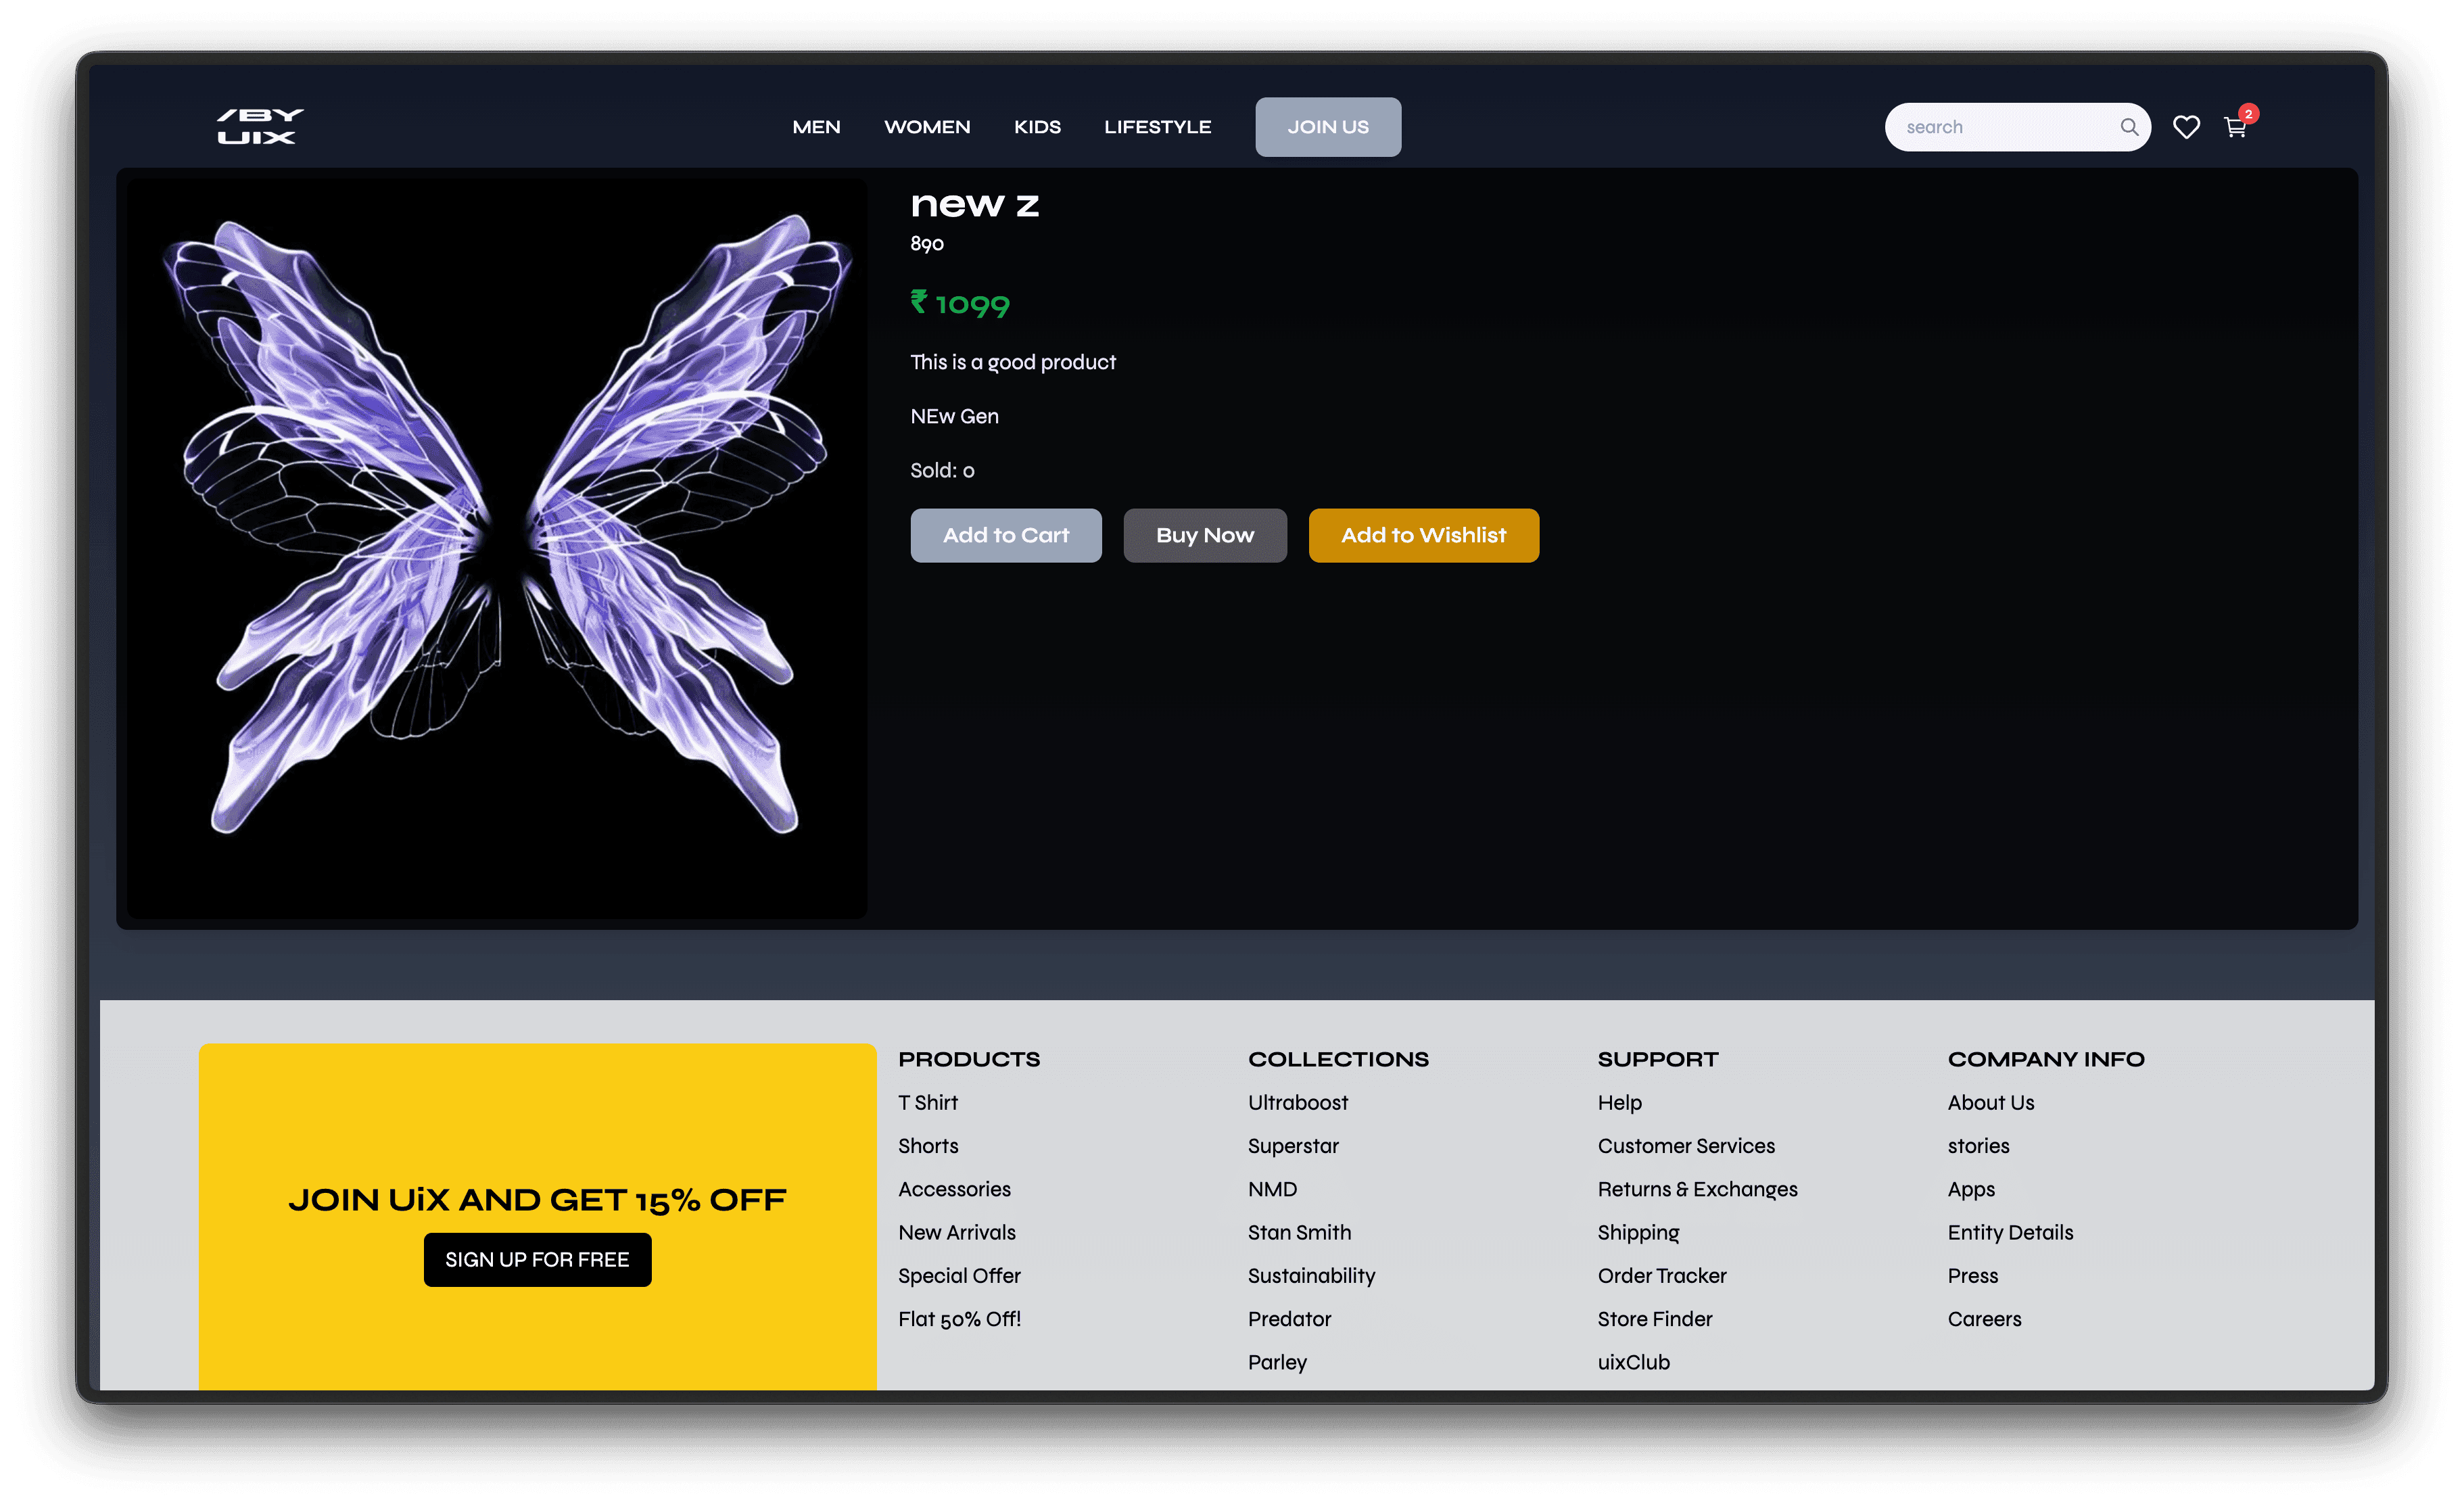The image size is (2464, 1504).
Task: Open the T Shirt footer link
Action: click(x=928, y=1103)
